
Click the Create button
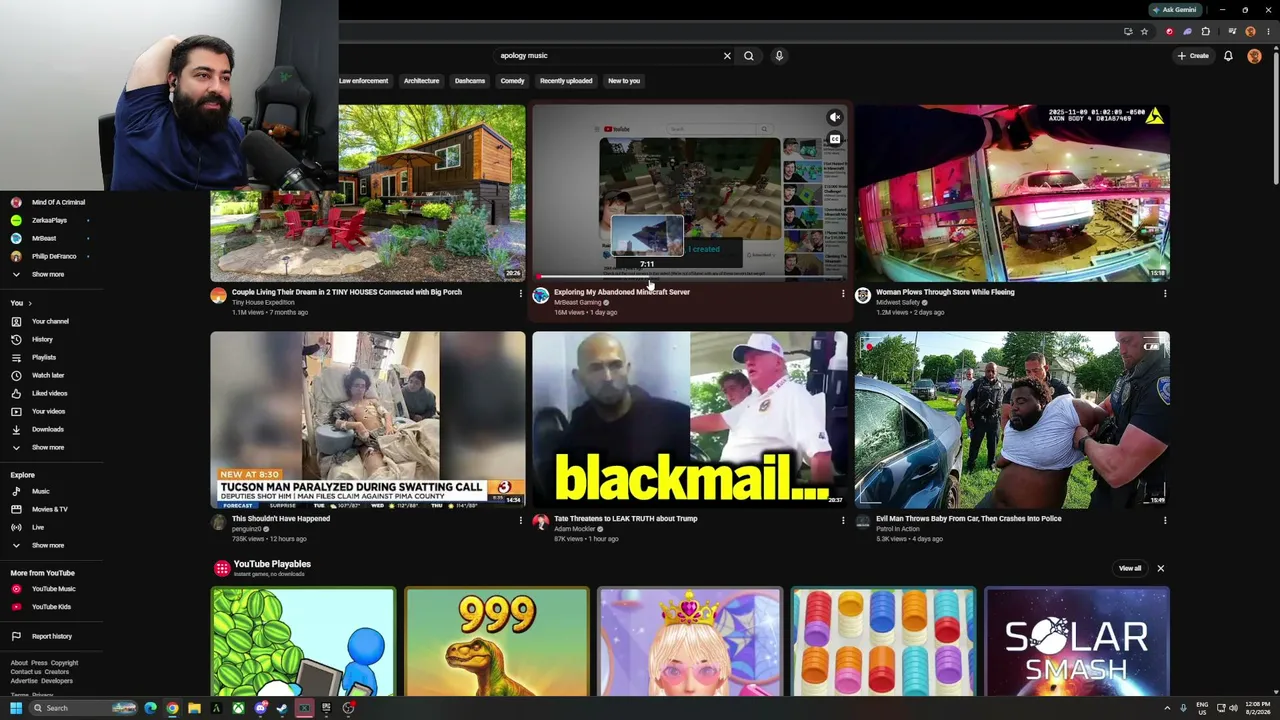click(1193, 56)
